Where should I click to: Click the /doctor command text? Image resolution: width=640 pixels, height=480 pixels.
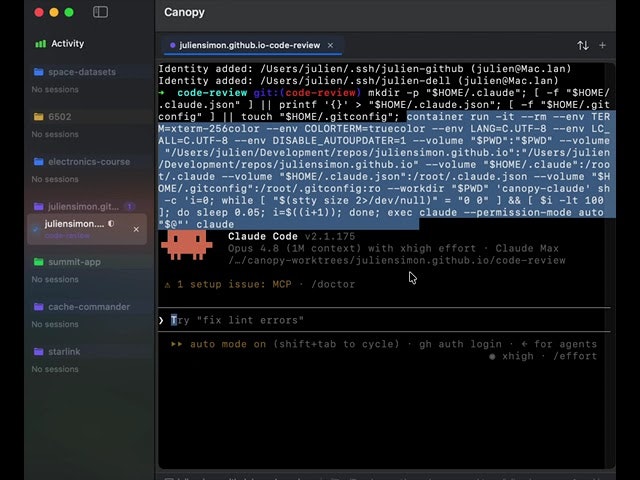[x=333, y=284]
